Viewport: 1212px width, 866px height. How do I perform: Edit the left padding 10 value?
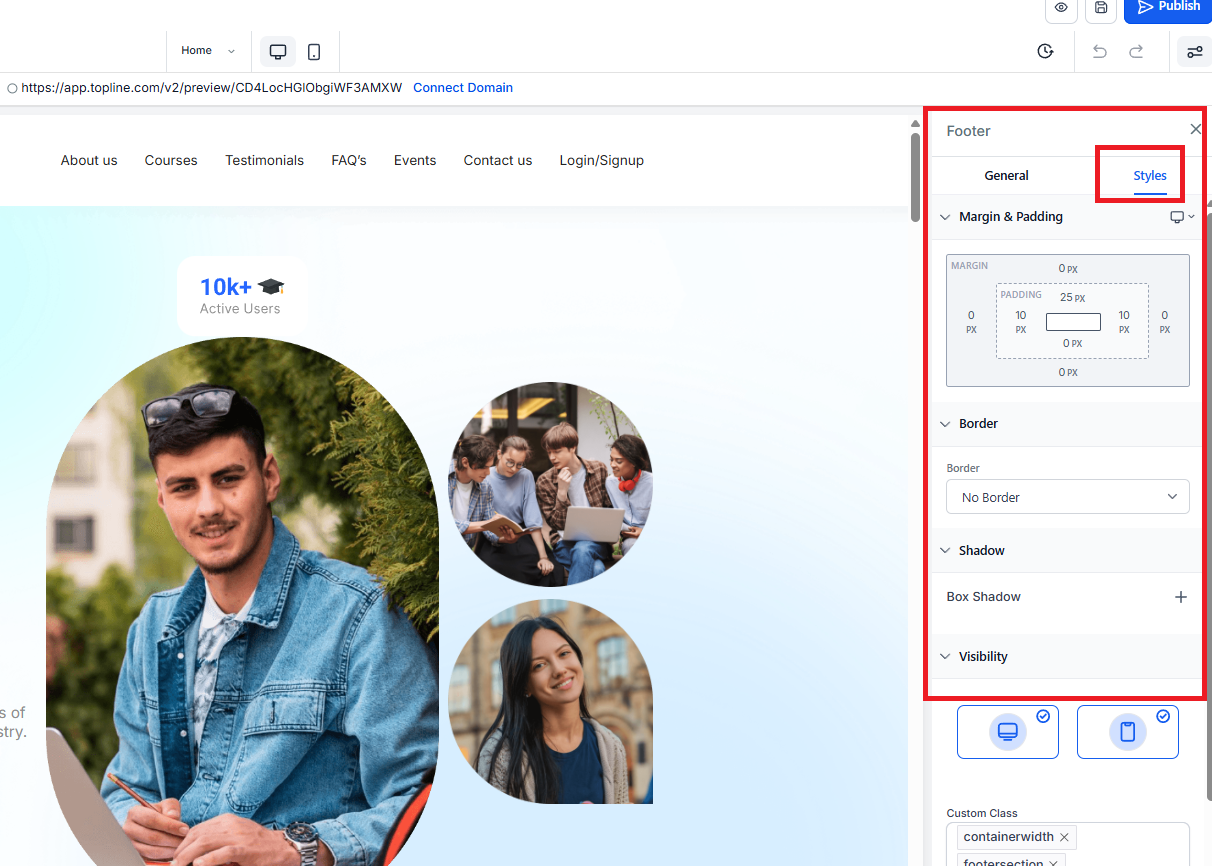[1021, 321]
